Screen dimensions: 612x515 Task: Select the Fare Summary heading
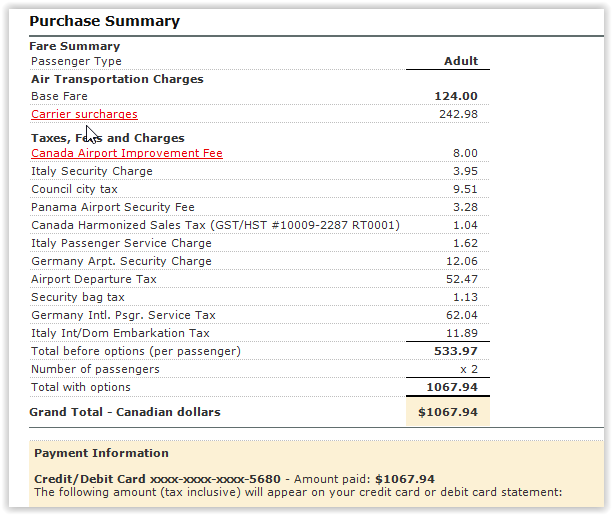(75, 46)
